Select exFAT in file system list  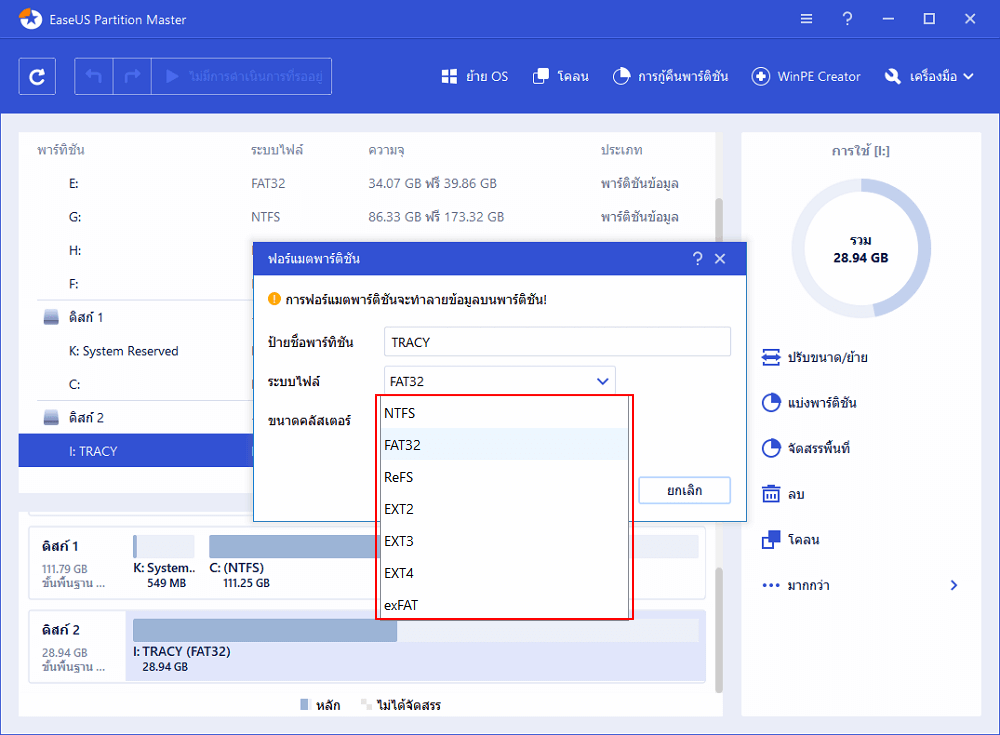tap(504, 604)
